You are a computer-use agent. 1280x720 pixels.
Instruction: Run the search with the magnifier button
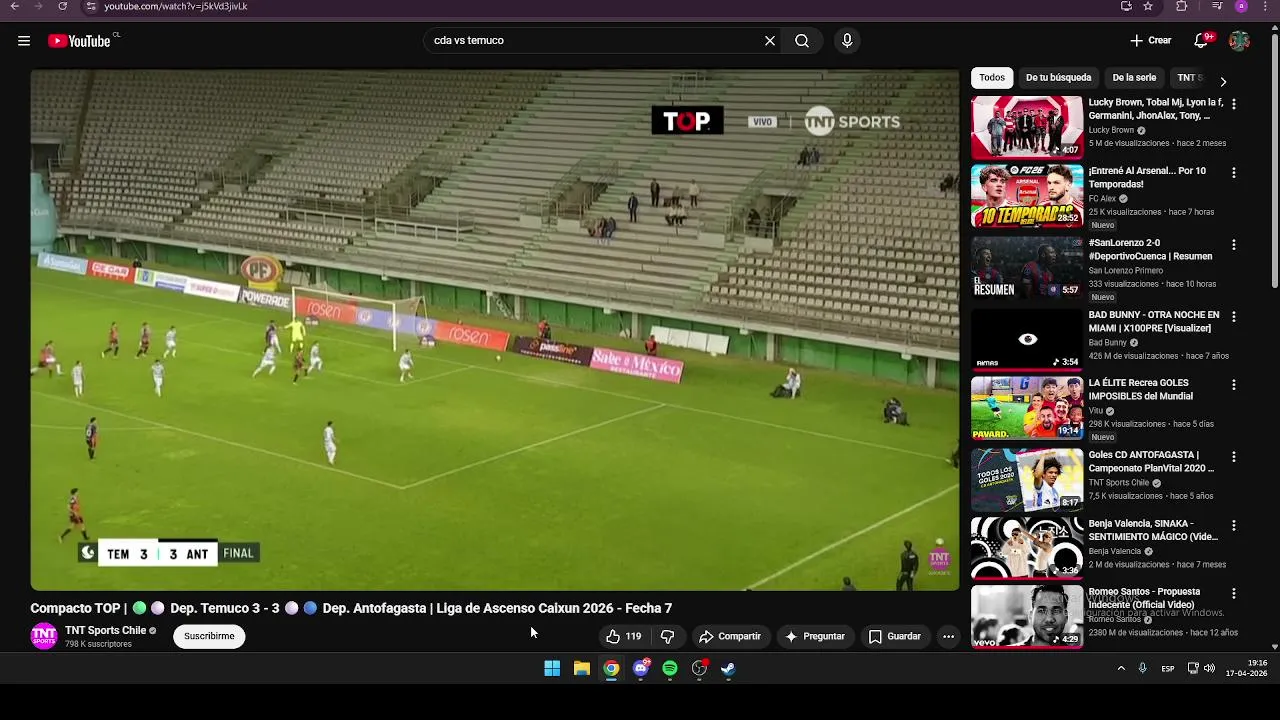coord(802,41)
